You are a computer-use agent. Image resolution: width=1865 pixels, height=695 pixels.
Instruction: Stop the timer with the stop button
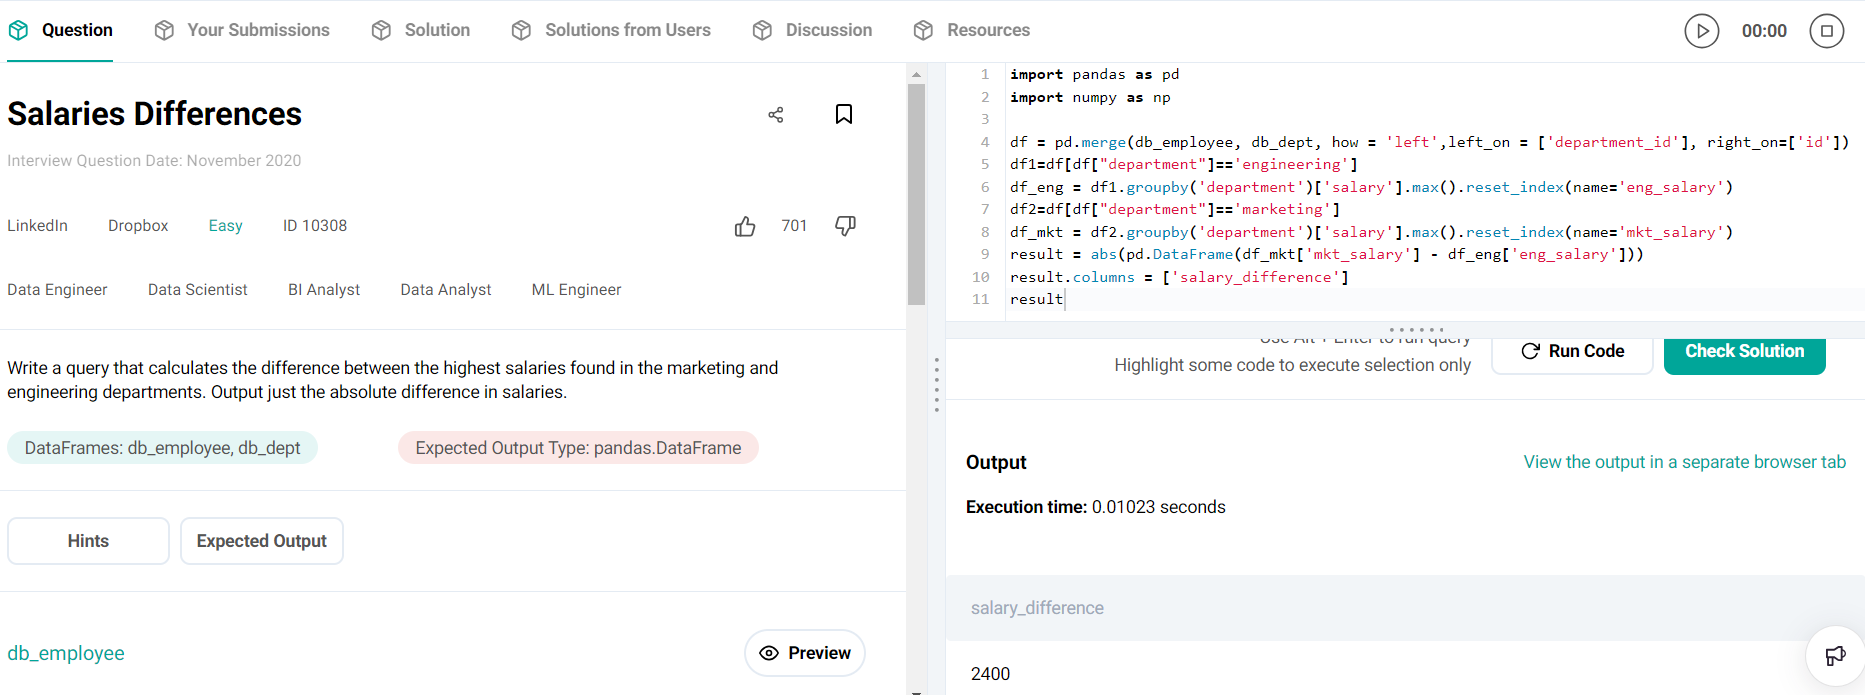pos(1826,31)
